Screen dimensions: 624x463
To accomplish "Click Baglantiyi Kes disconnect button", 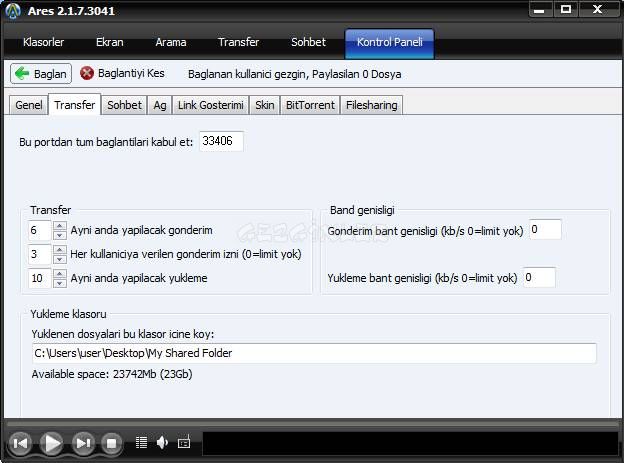I will (x=122, y=73).
